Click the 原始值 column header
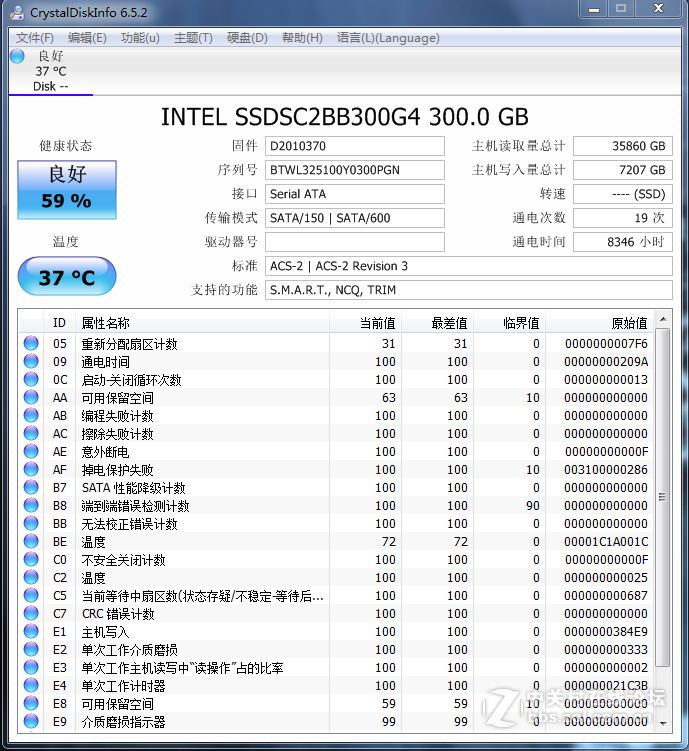689x751 pixels. 600,323
